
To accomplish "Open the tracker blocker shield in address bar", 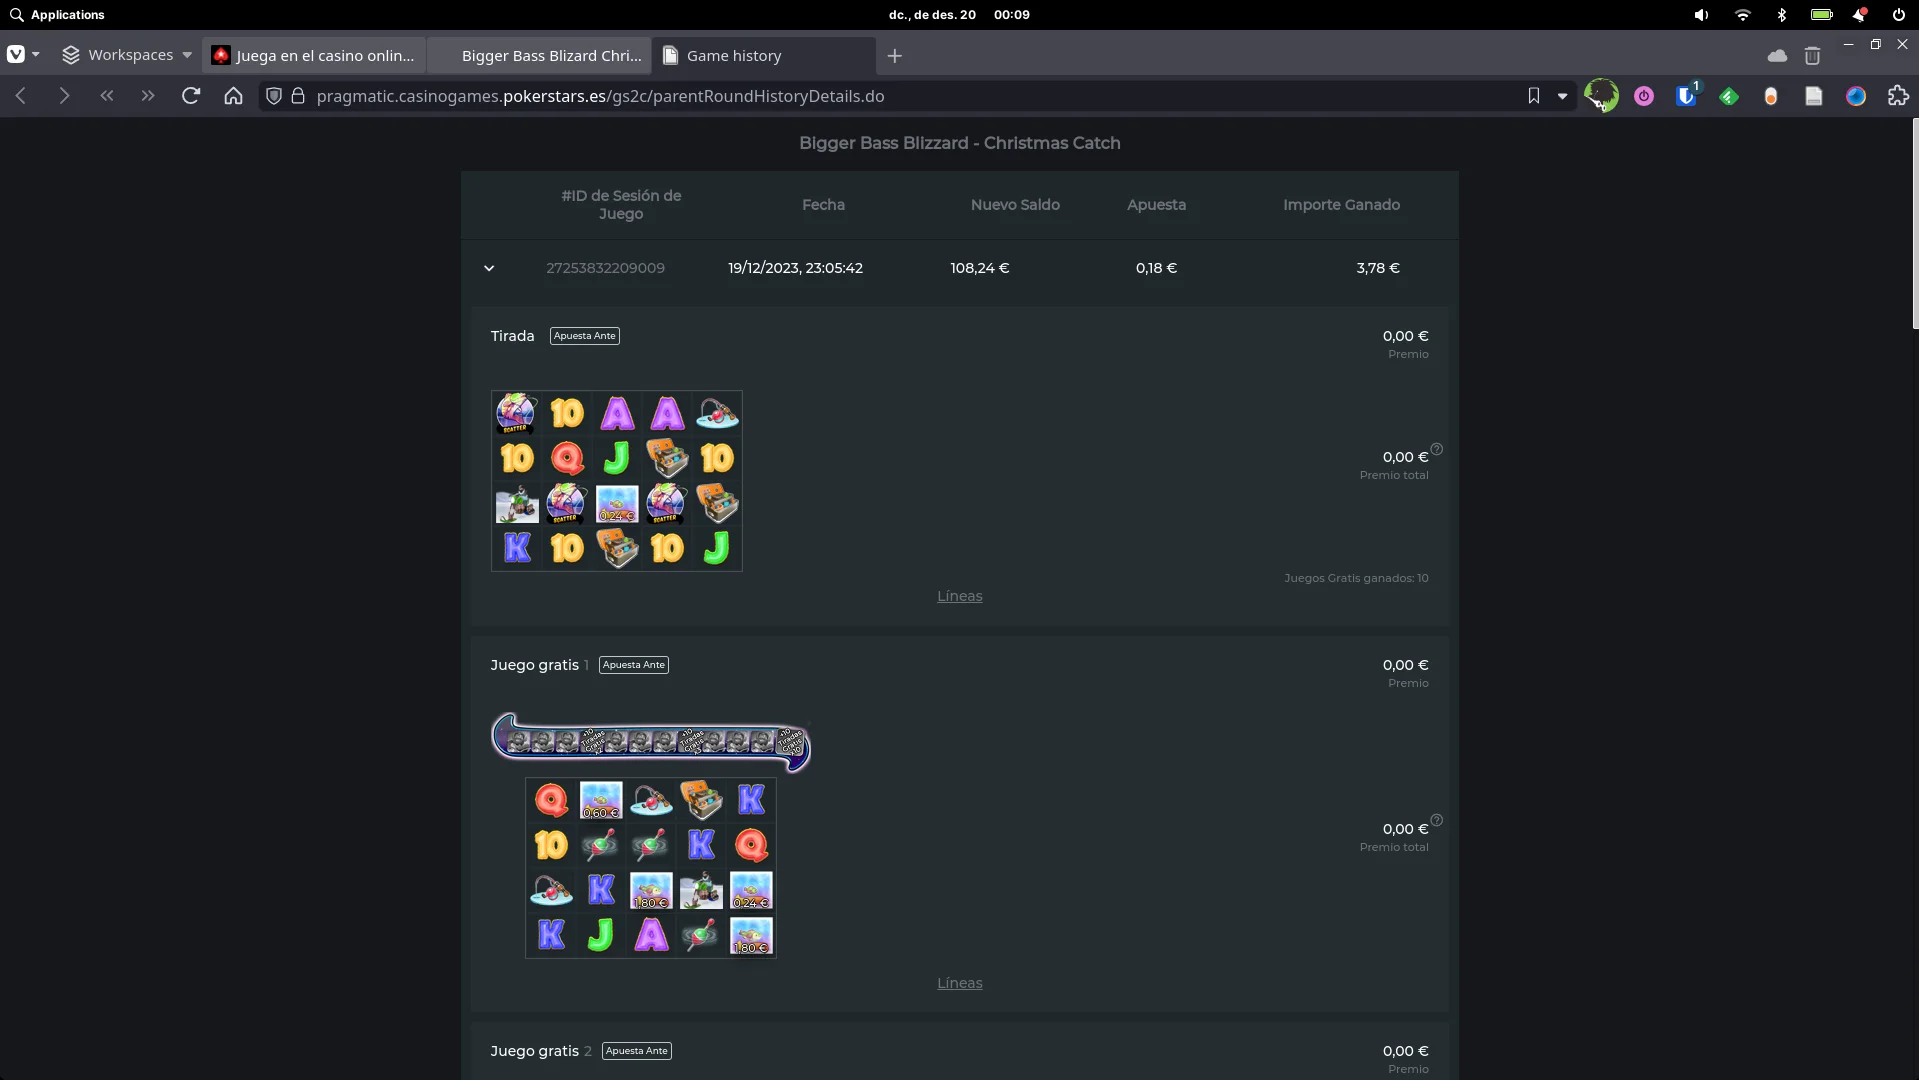I will [x=274, y=96].
